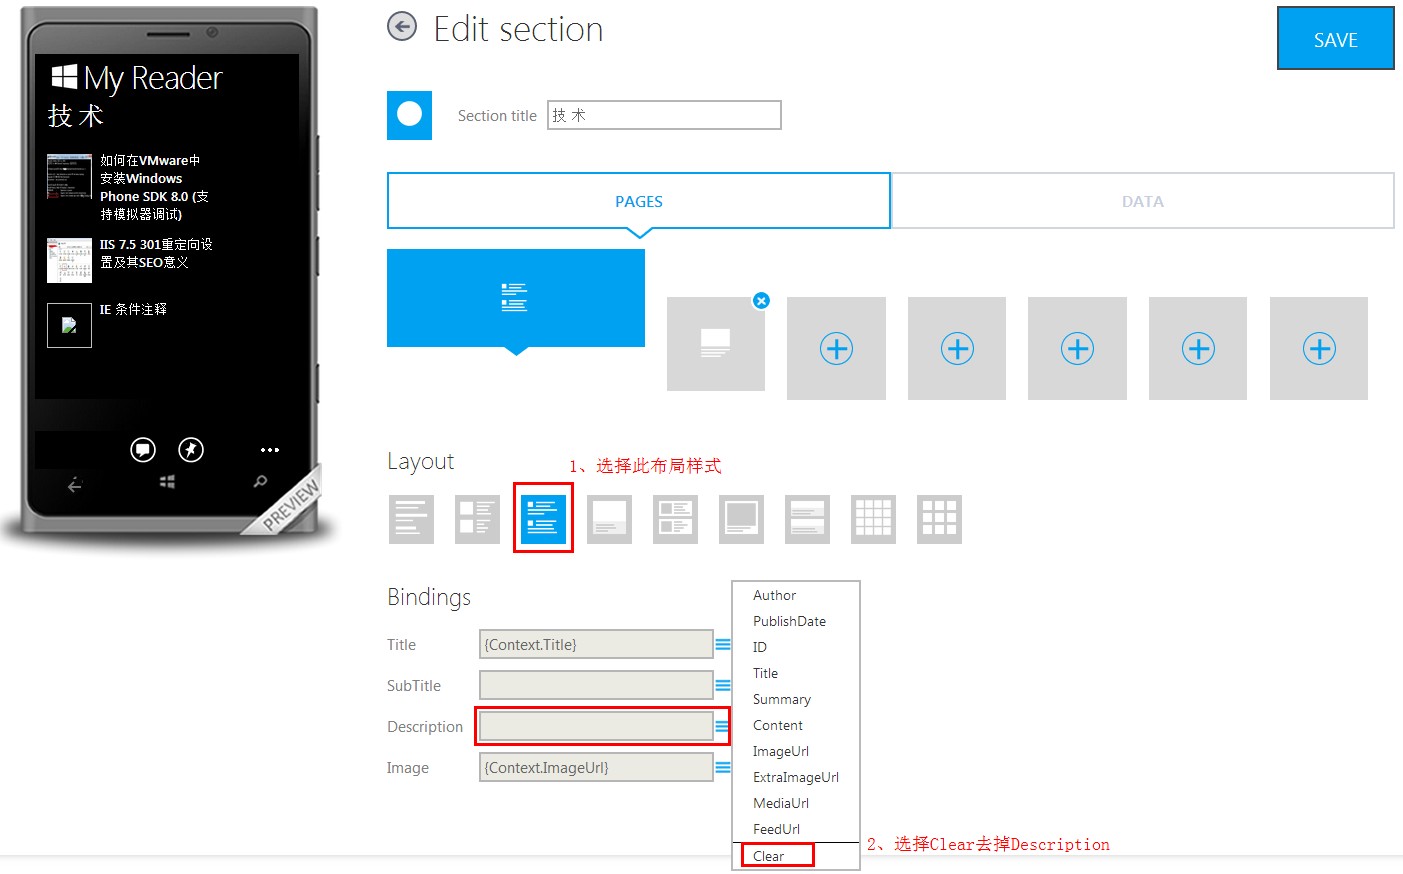Tap the chat bubble app bar icon

pyautogui.click(x=143, y=450)
